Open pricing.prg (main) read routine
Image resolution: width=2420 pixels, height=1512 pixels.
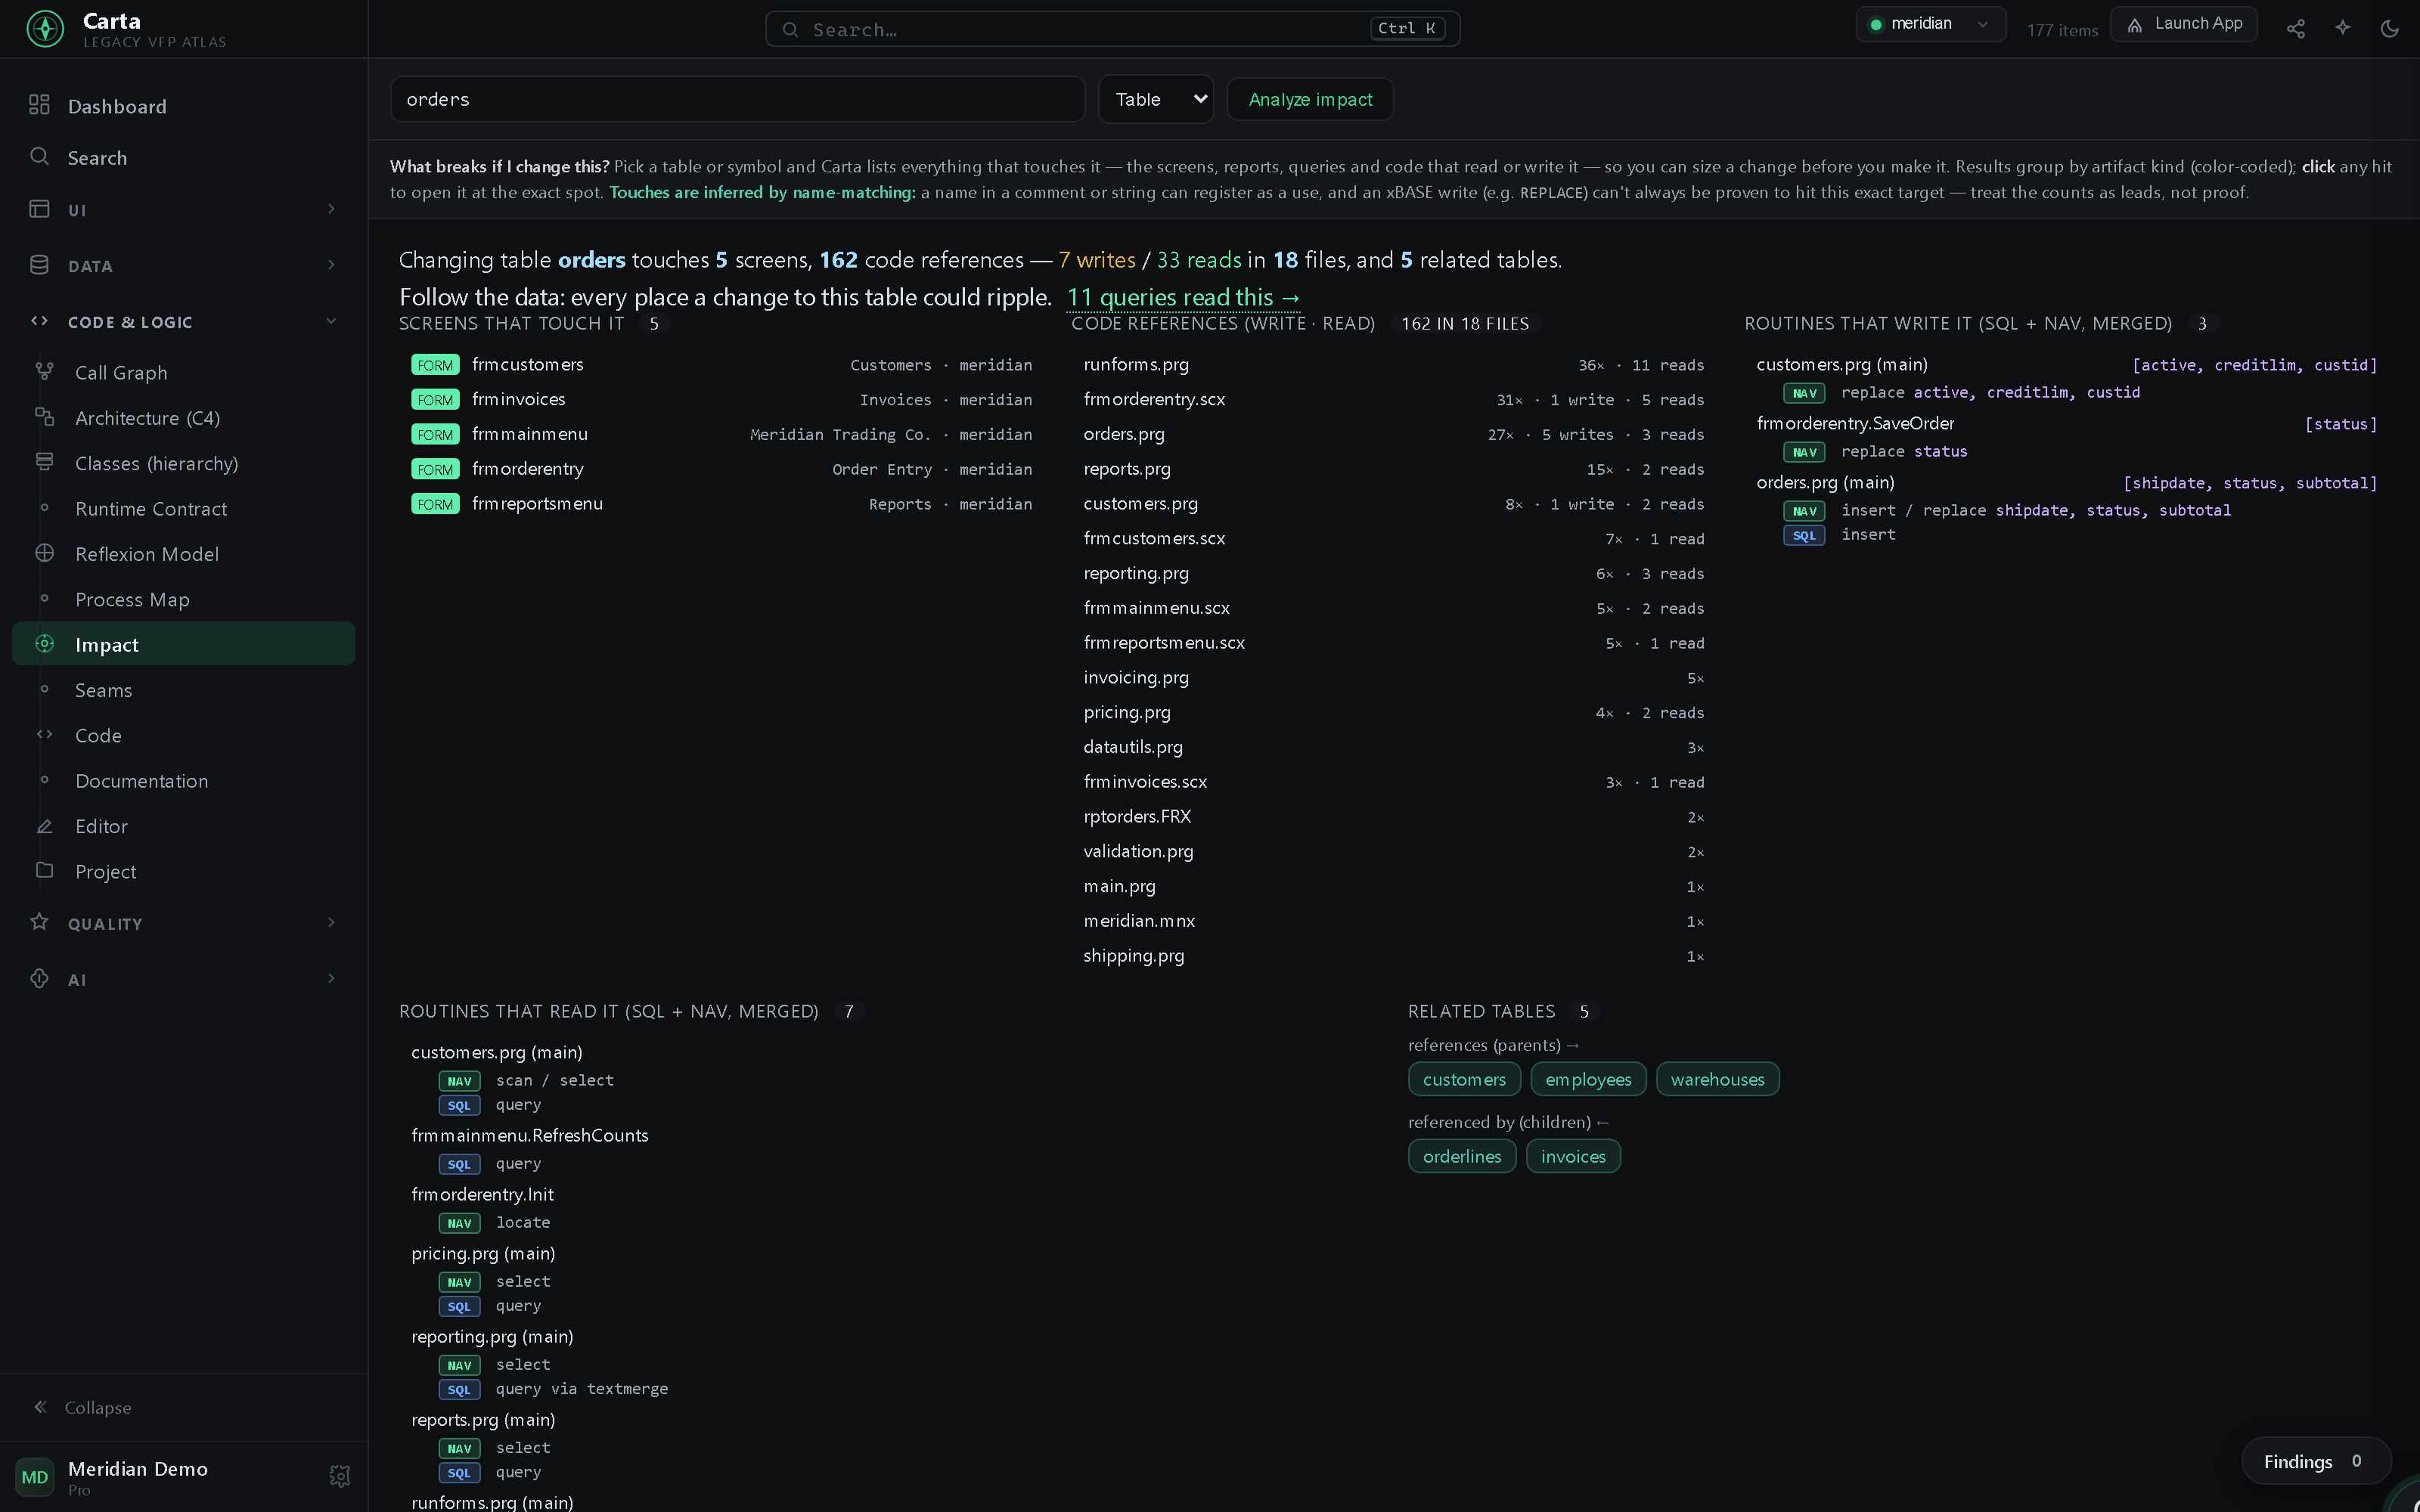[x=482, y=1253]
